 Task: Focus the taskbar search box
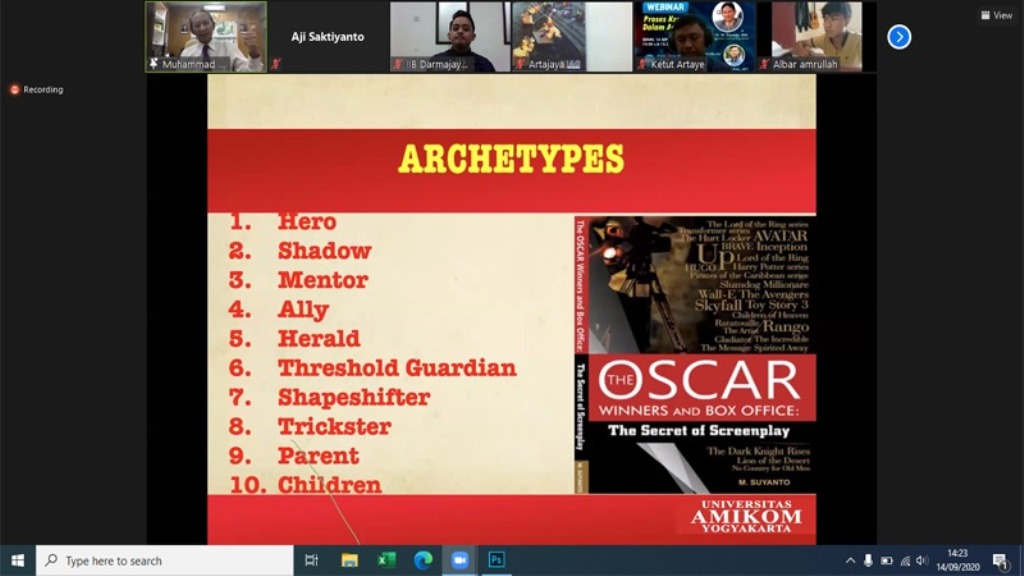pos(165,560)
